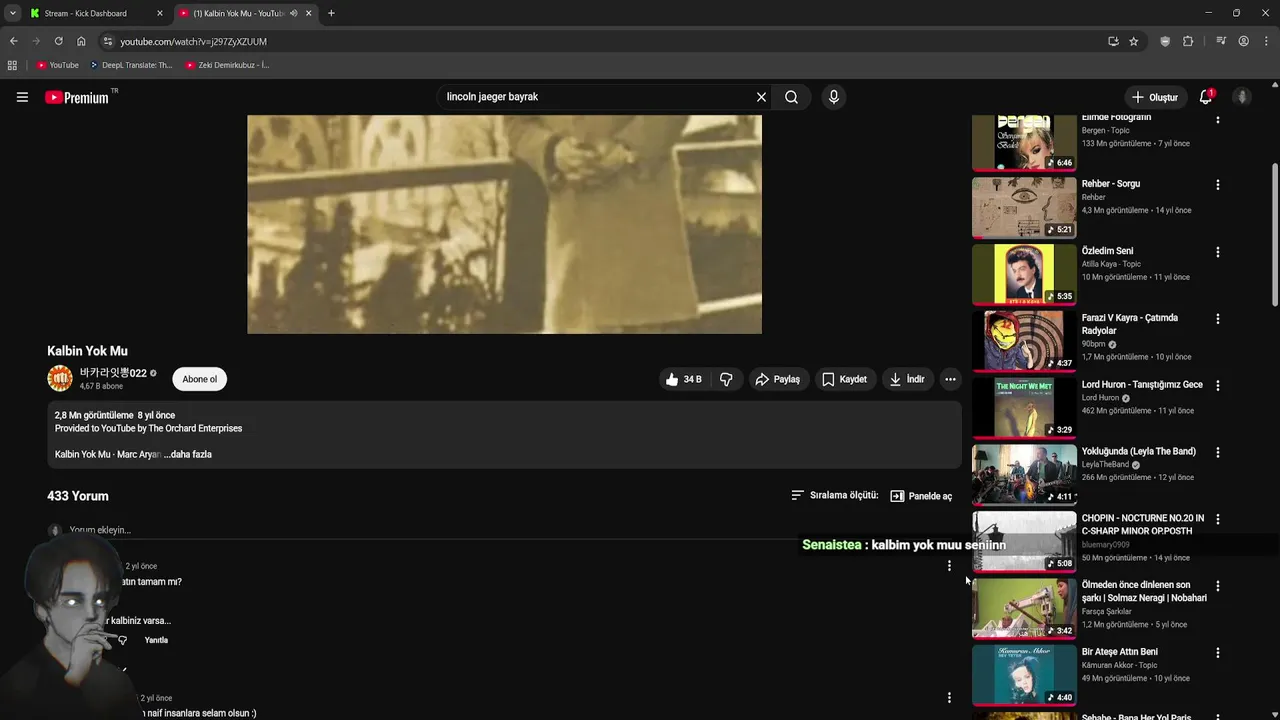Open options for Rehber - Sorgu video
The width and height of the screenshot is (1280, 720).
tap(1217, 185)
